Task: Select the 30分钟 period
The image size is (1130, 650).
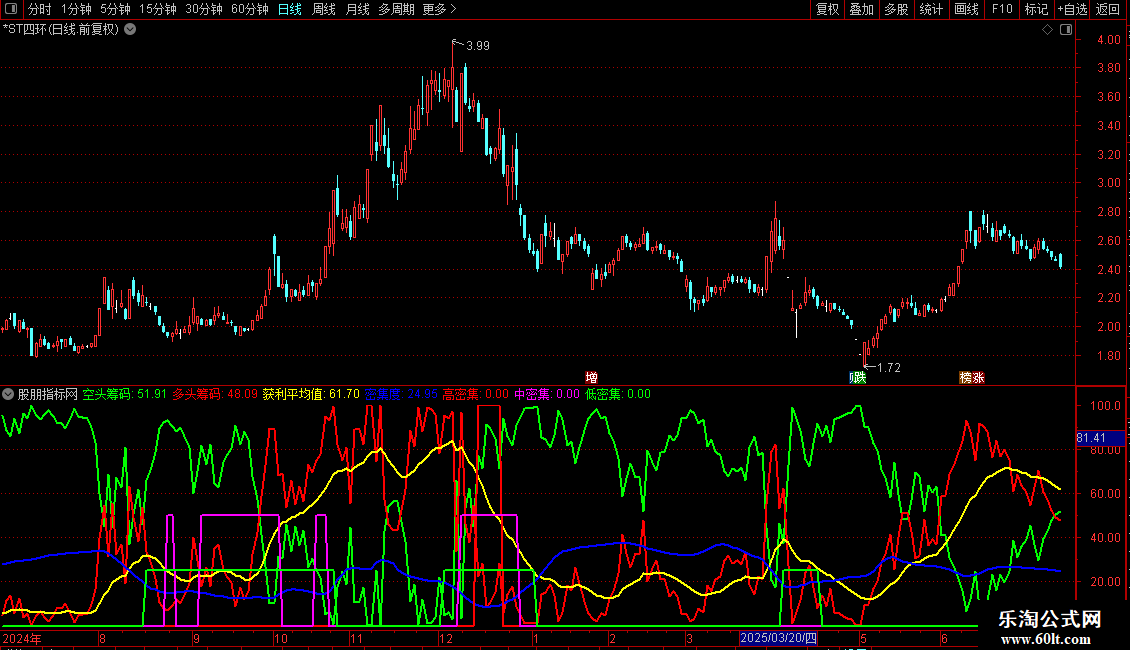Action: point(203,9)
